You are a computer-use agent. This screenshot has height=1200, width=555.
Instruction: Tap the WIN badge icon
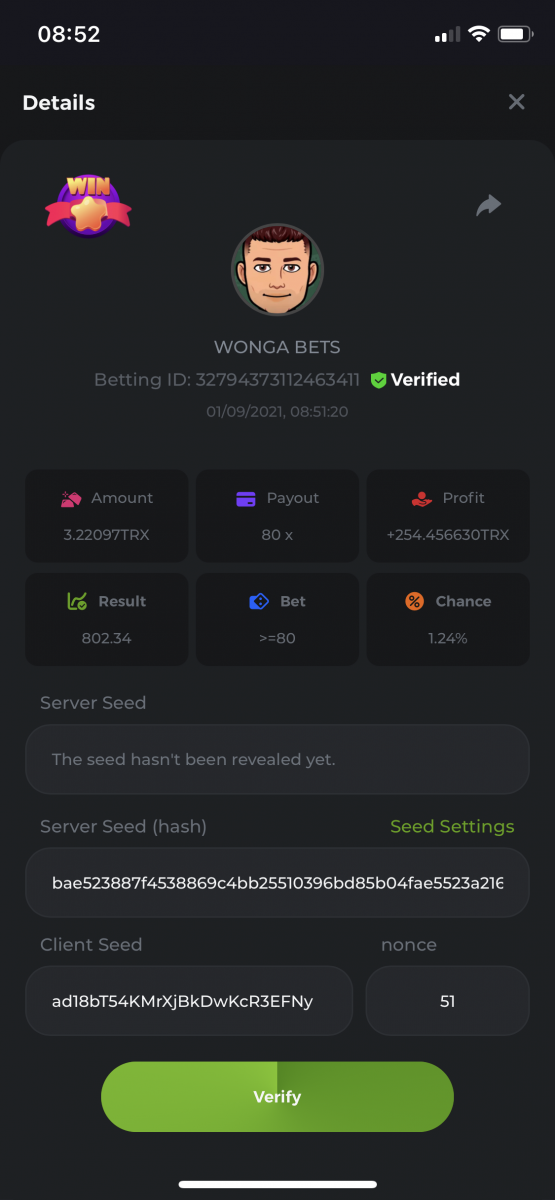point(88,205)
